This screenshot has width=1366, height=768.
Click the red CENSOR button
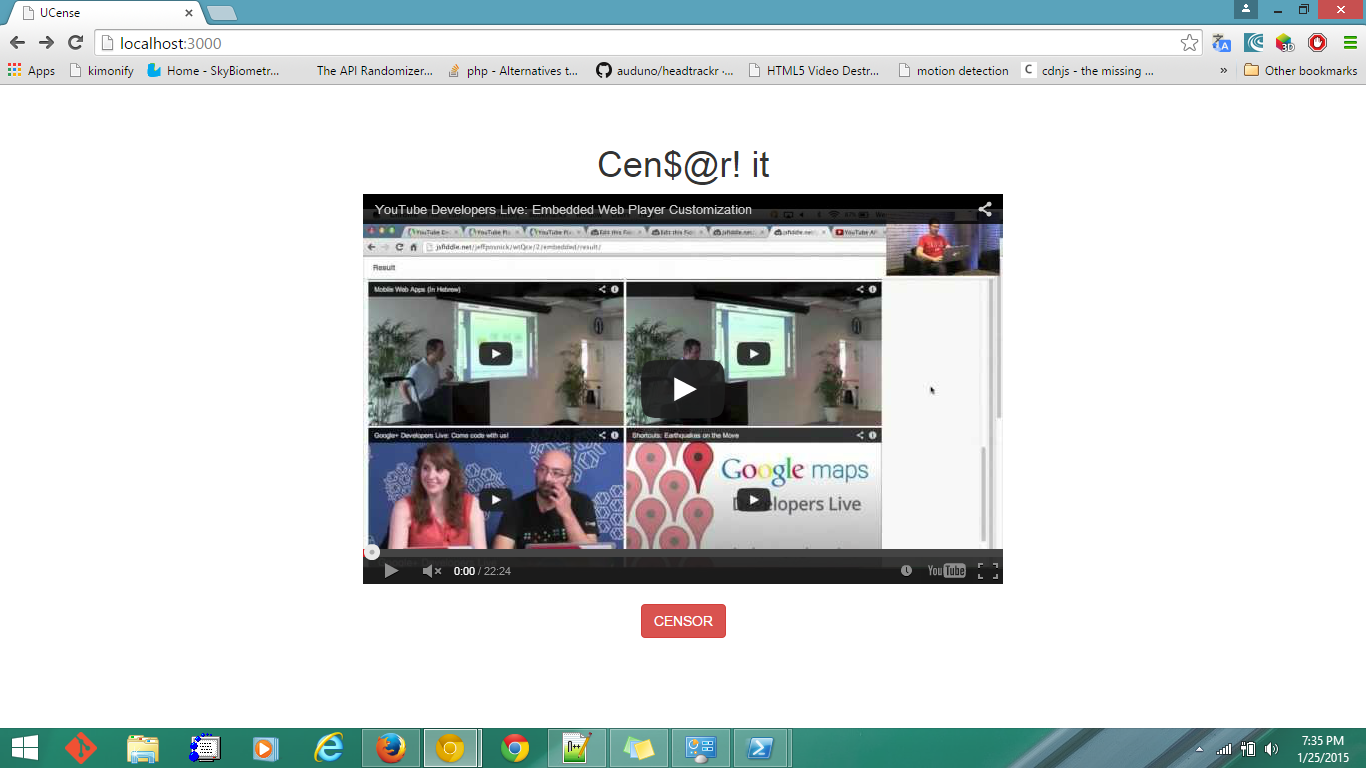pyautogui.click(x=683, y=621)
